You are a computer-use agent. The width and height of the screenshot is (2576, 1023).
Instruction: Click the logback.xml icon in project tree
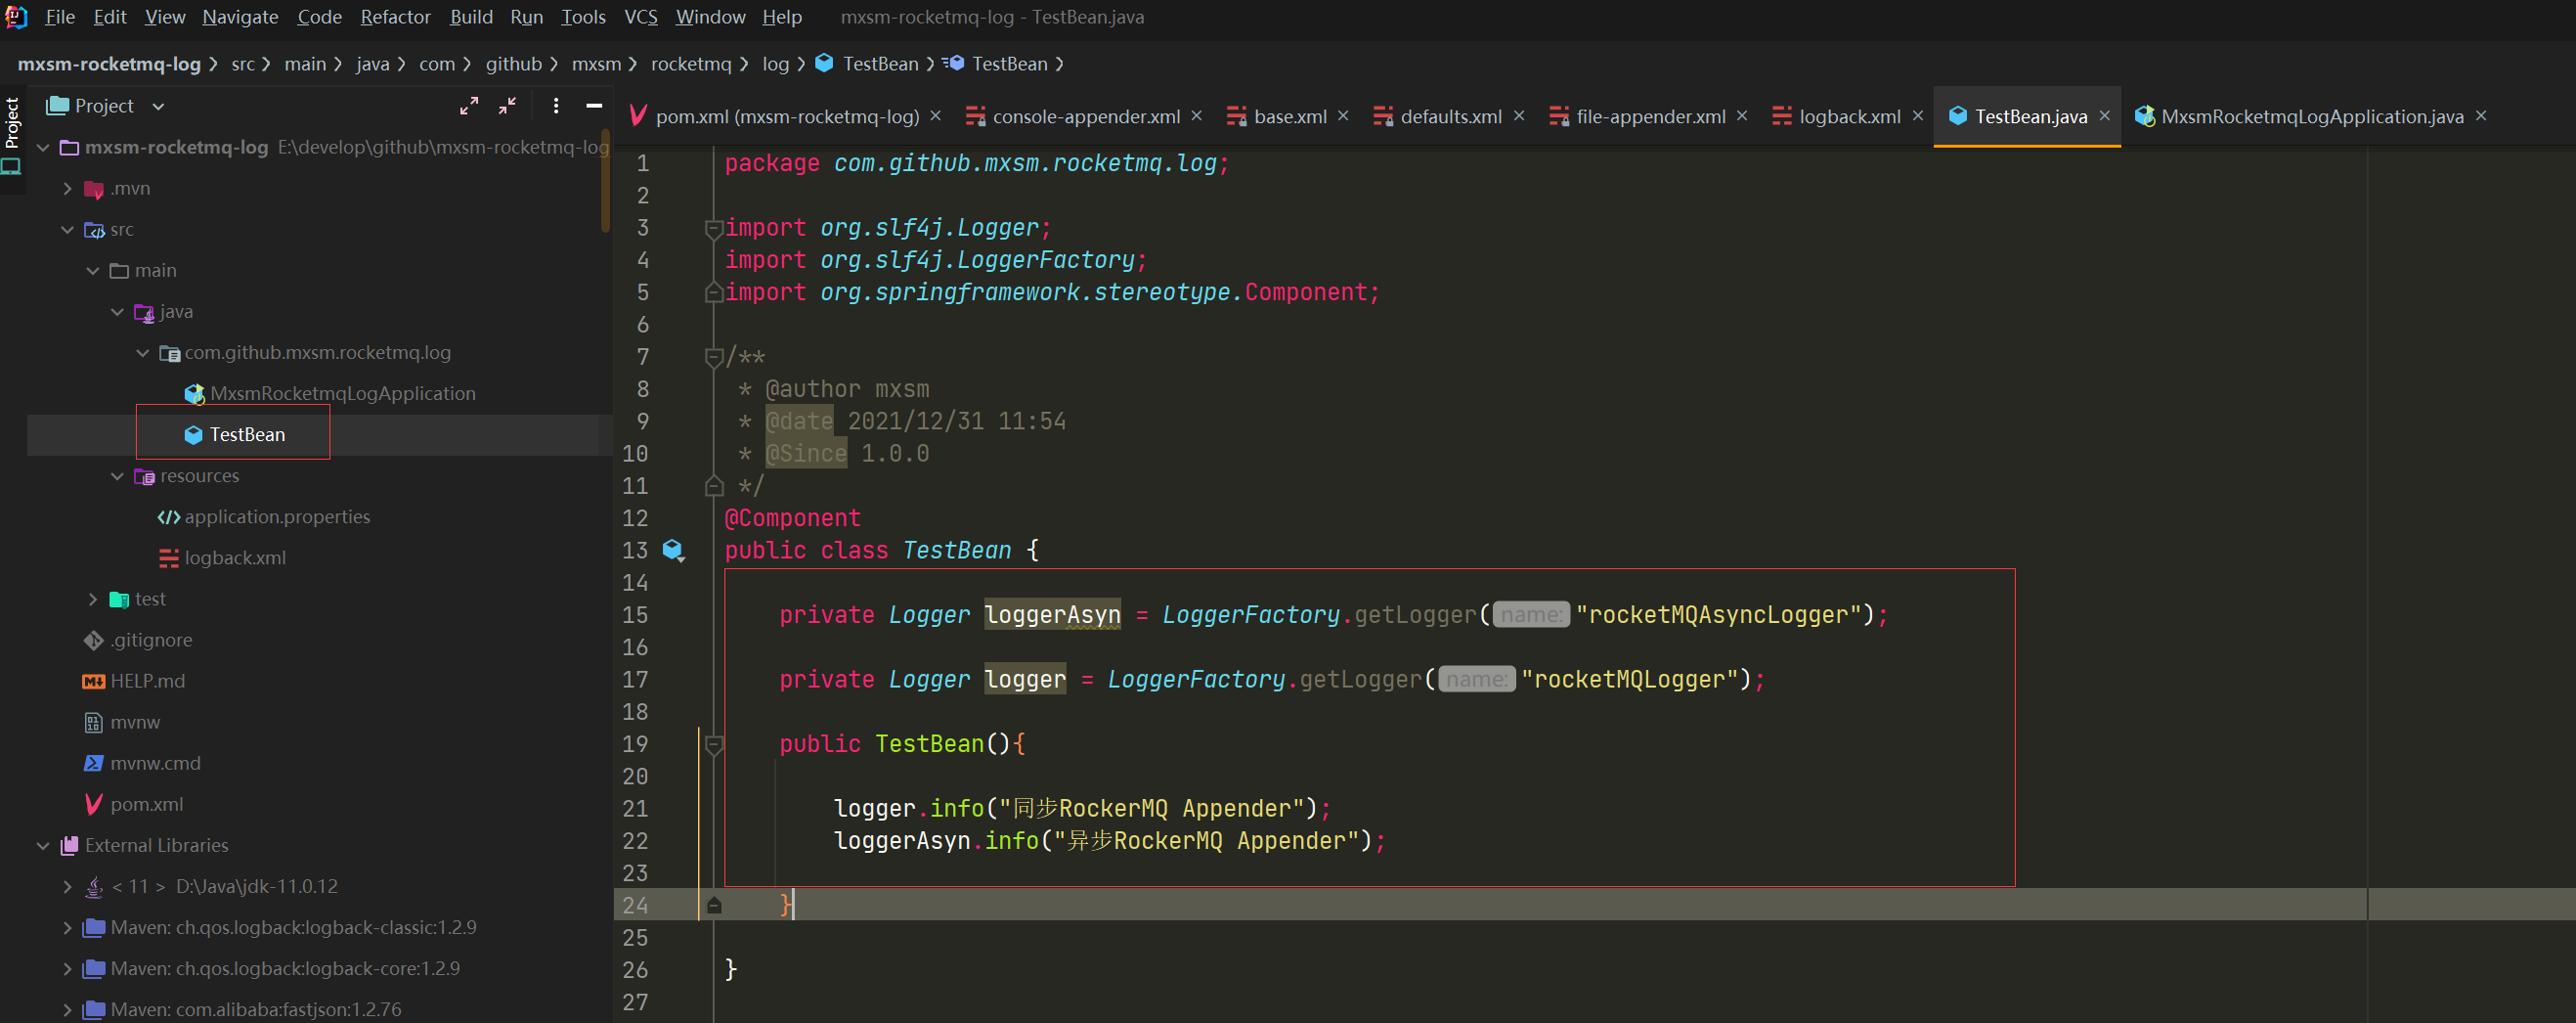[x=169, y=558]
